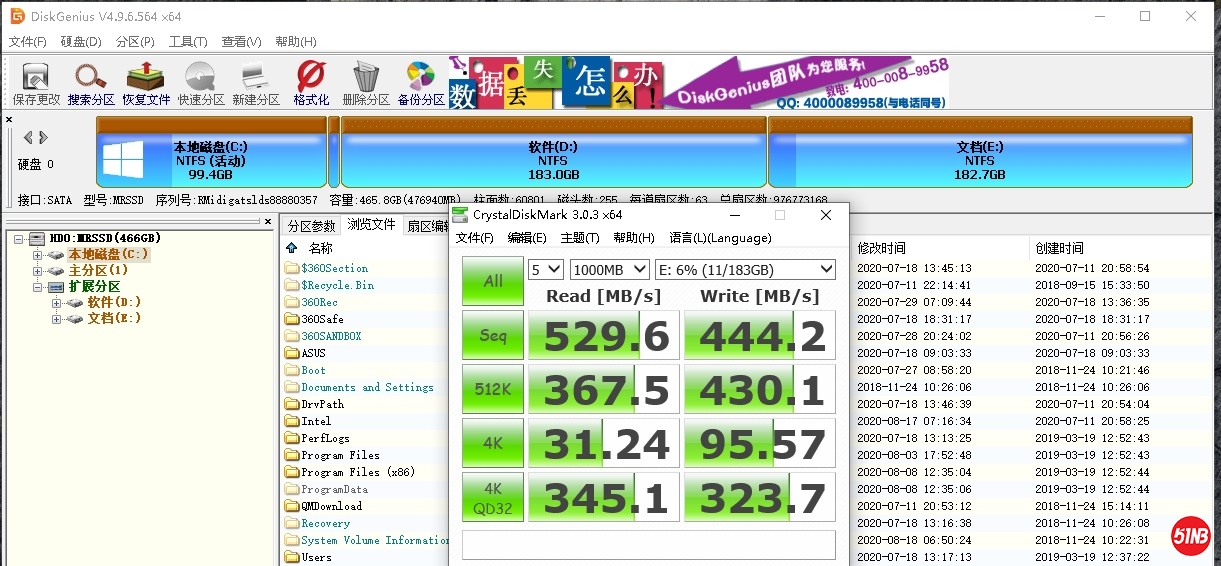
Task: Click the Format (格式化) toolbar icon
Action: coord(311,82)
